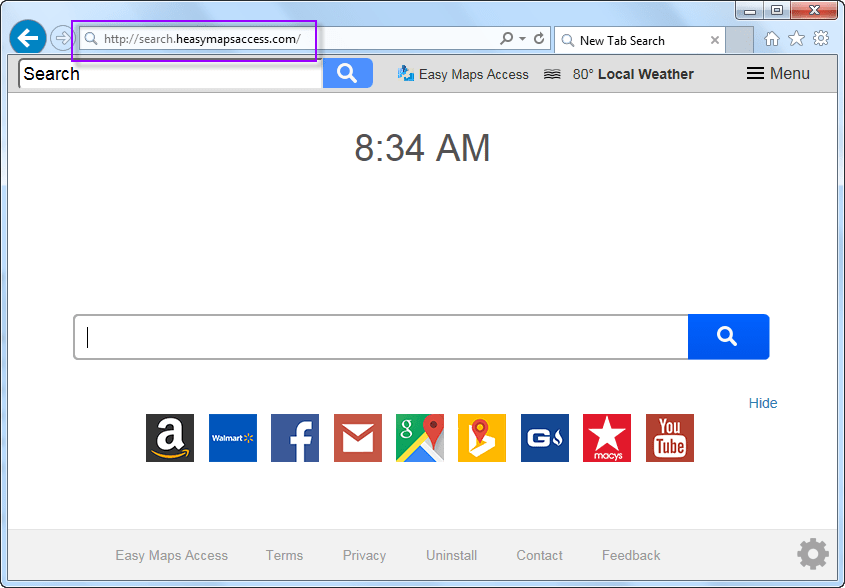Launch the Facebook shortcut icon

pos(295,438)
